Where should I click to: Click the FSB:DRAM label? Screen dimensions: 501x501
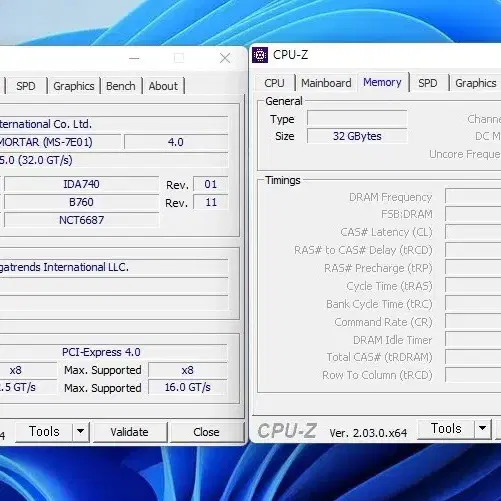(407, 214)
